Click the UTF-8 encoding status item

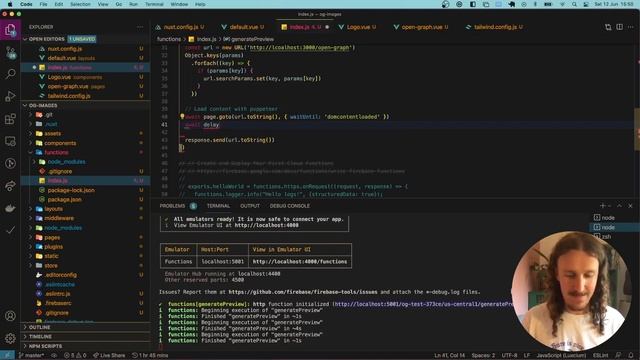click(509, 356)
